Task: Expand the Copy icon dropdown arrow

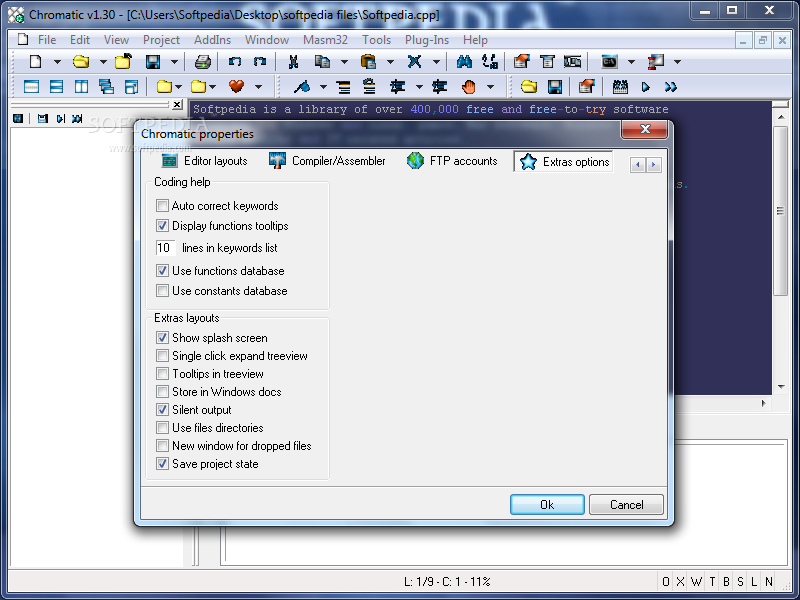Action: [x=344, y=62]
